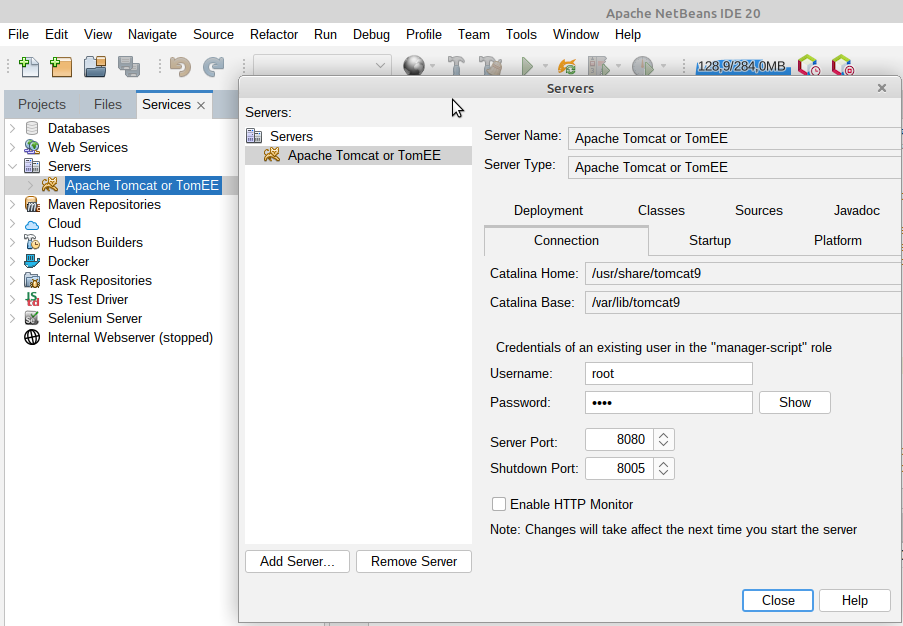Click the New Project toolbar icon

(x=62, y=66)
